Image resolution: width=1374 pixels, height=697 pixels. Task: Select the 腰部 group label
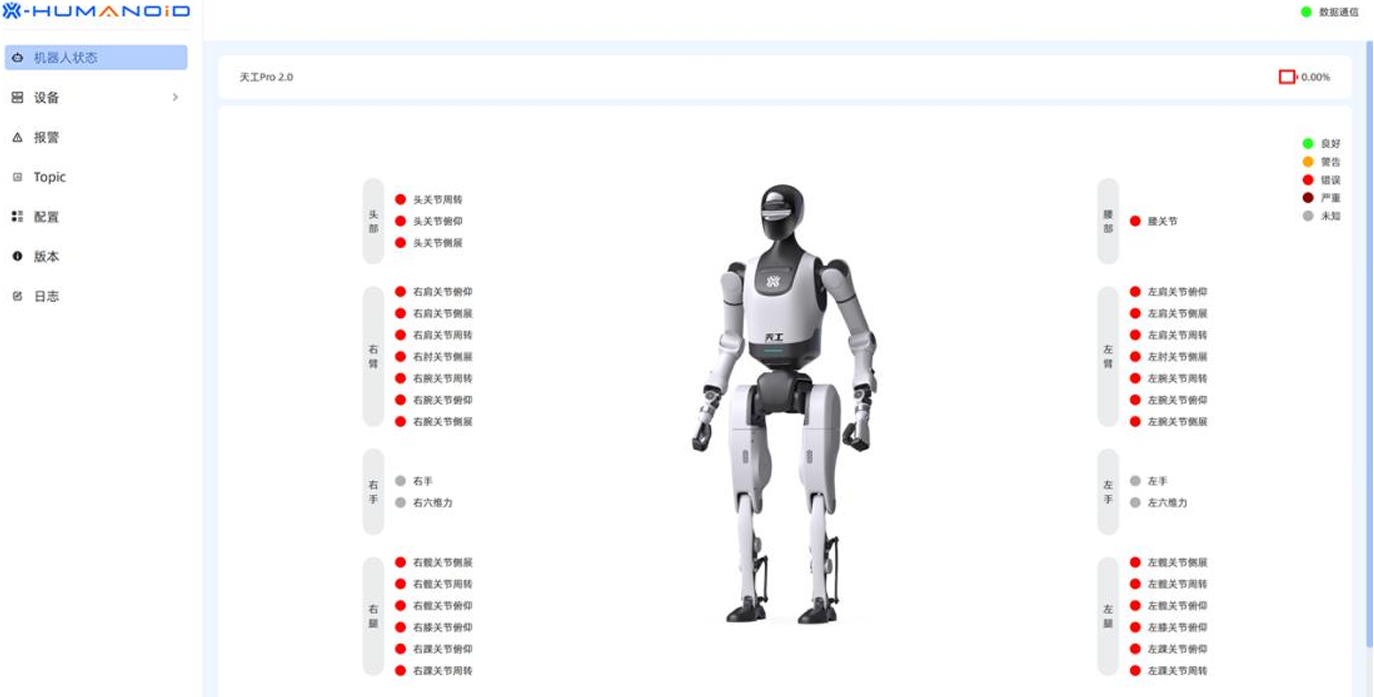coord(1108,221)
